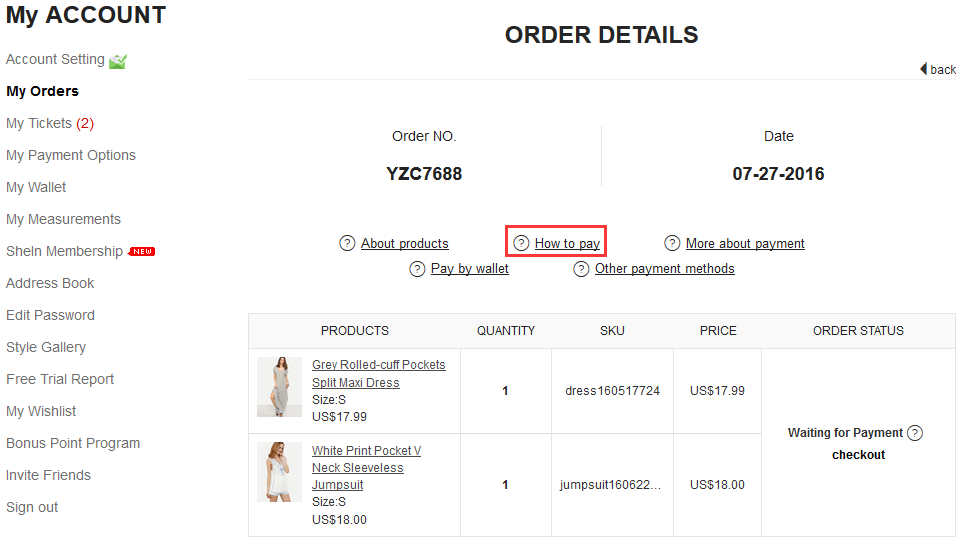Select My Wishlist from account menu
The width and height of the screenshot is (960, 541).
[x=41, y=411]
